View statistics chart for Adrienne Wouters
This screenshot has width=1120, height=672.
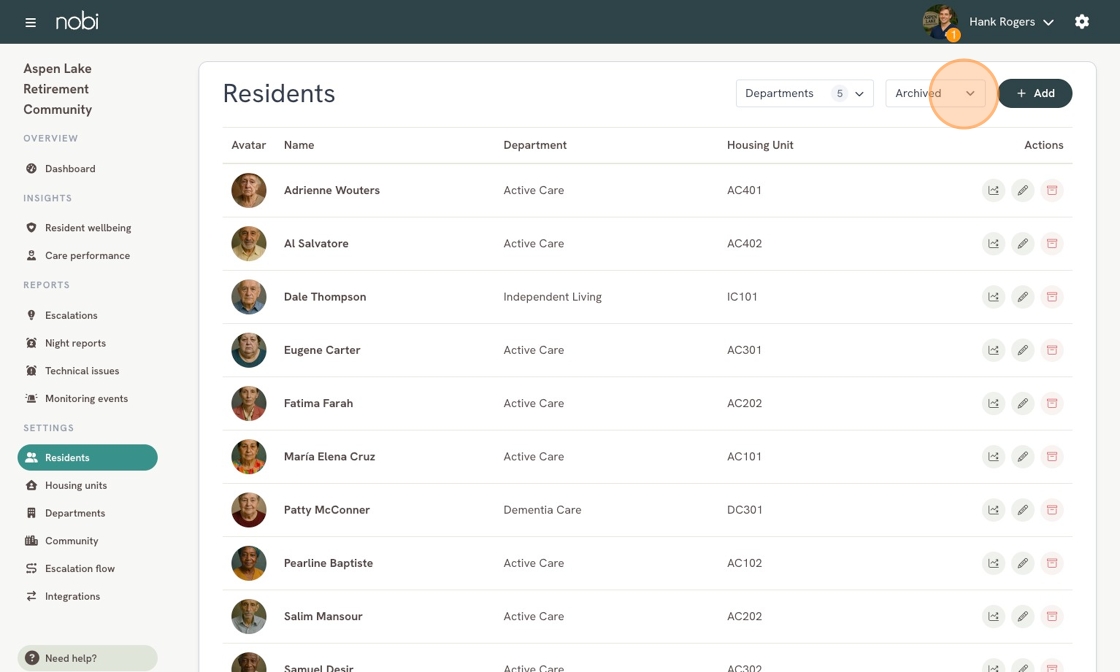993,190
